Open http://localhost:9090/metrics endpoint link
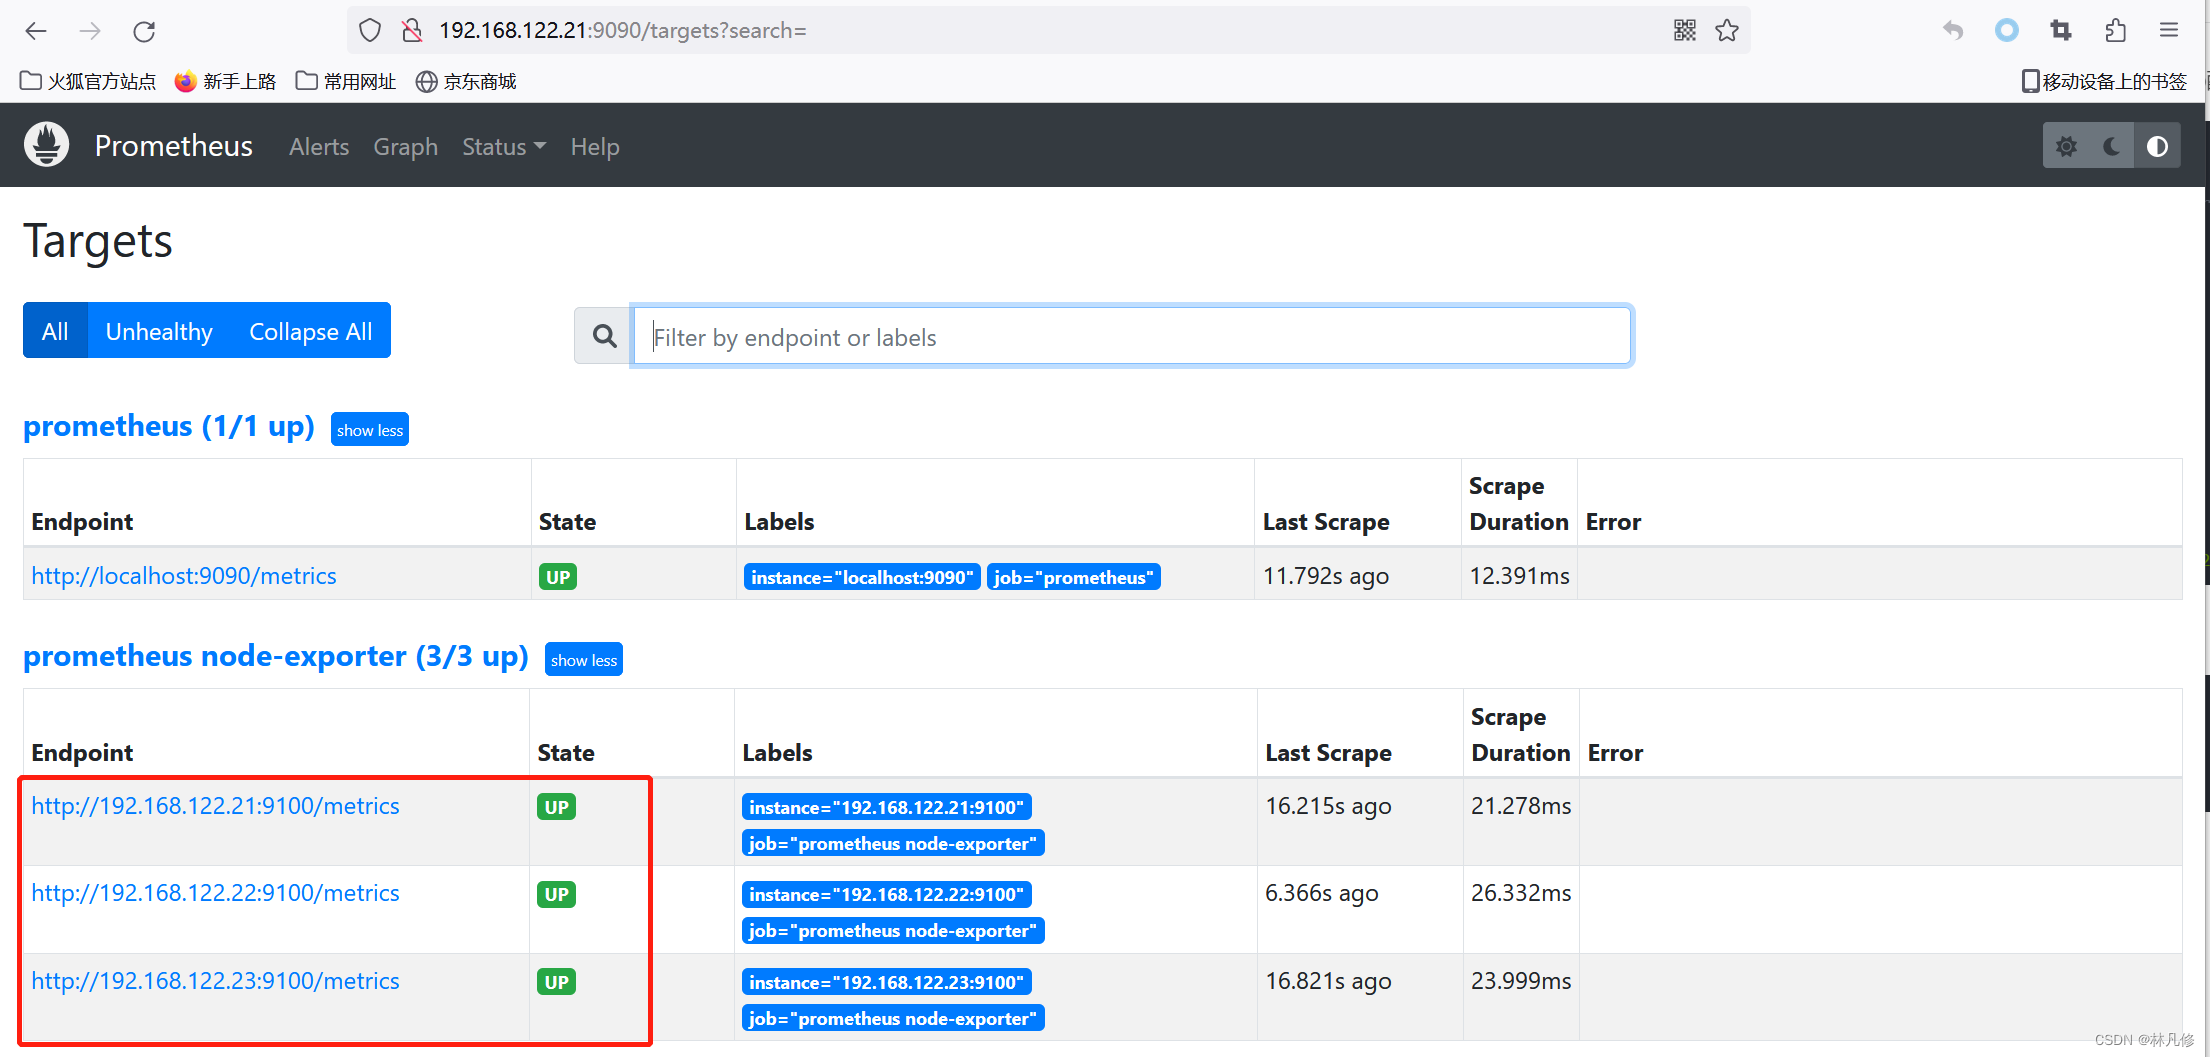Image resolution: width=2210 pixels, height=1057 pixels. 184,576
